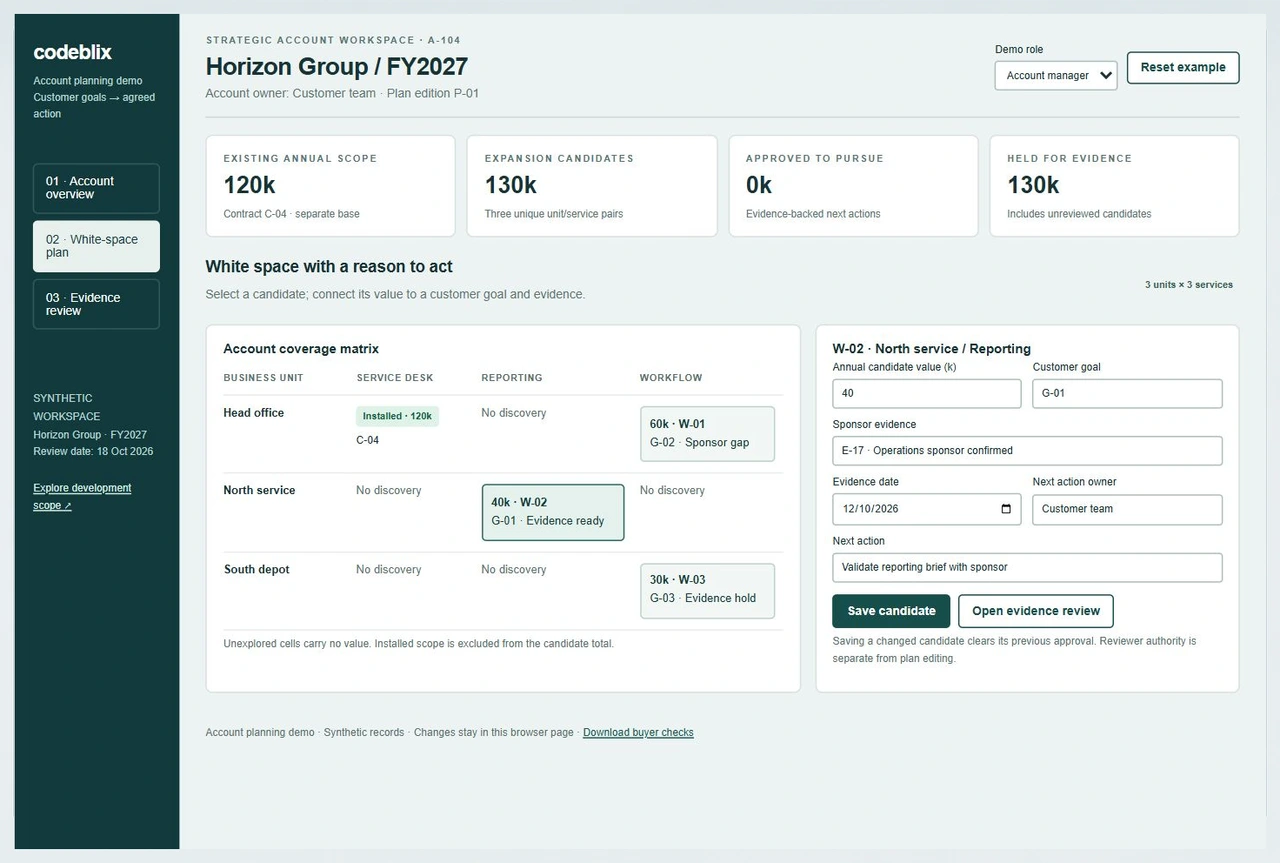Expand the Demo role dropdown
The image size is (1280, 863).
click(1056, 76)
